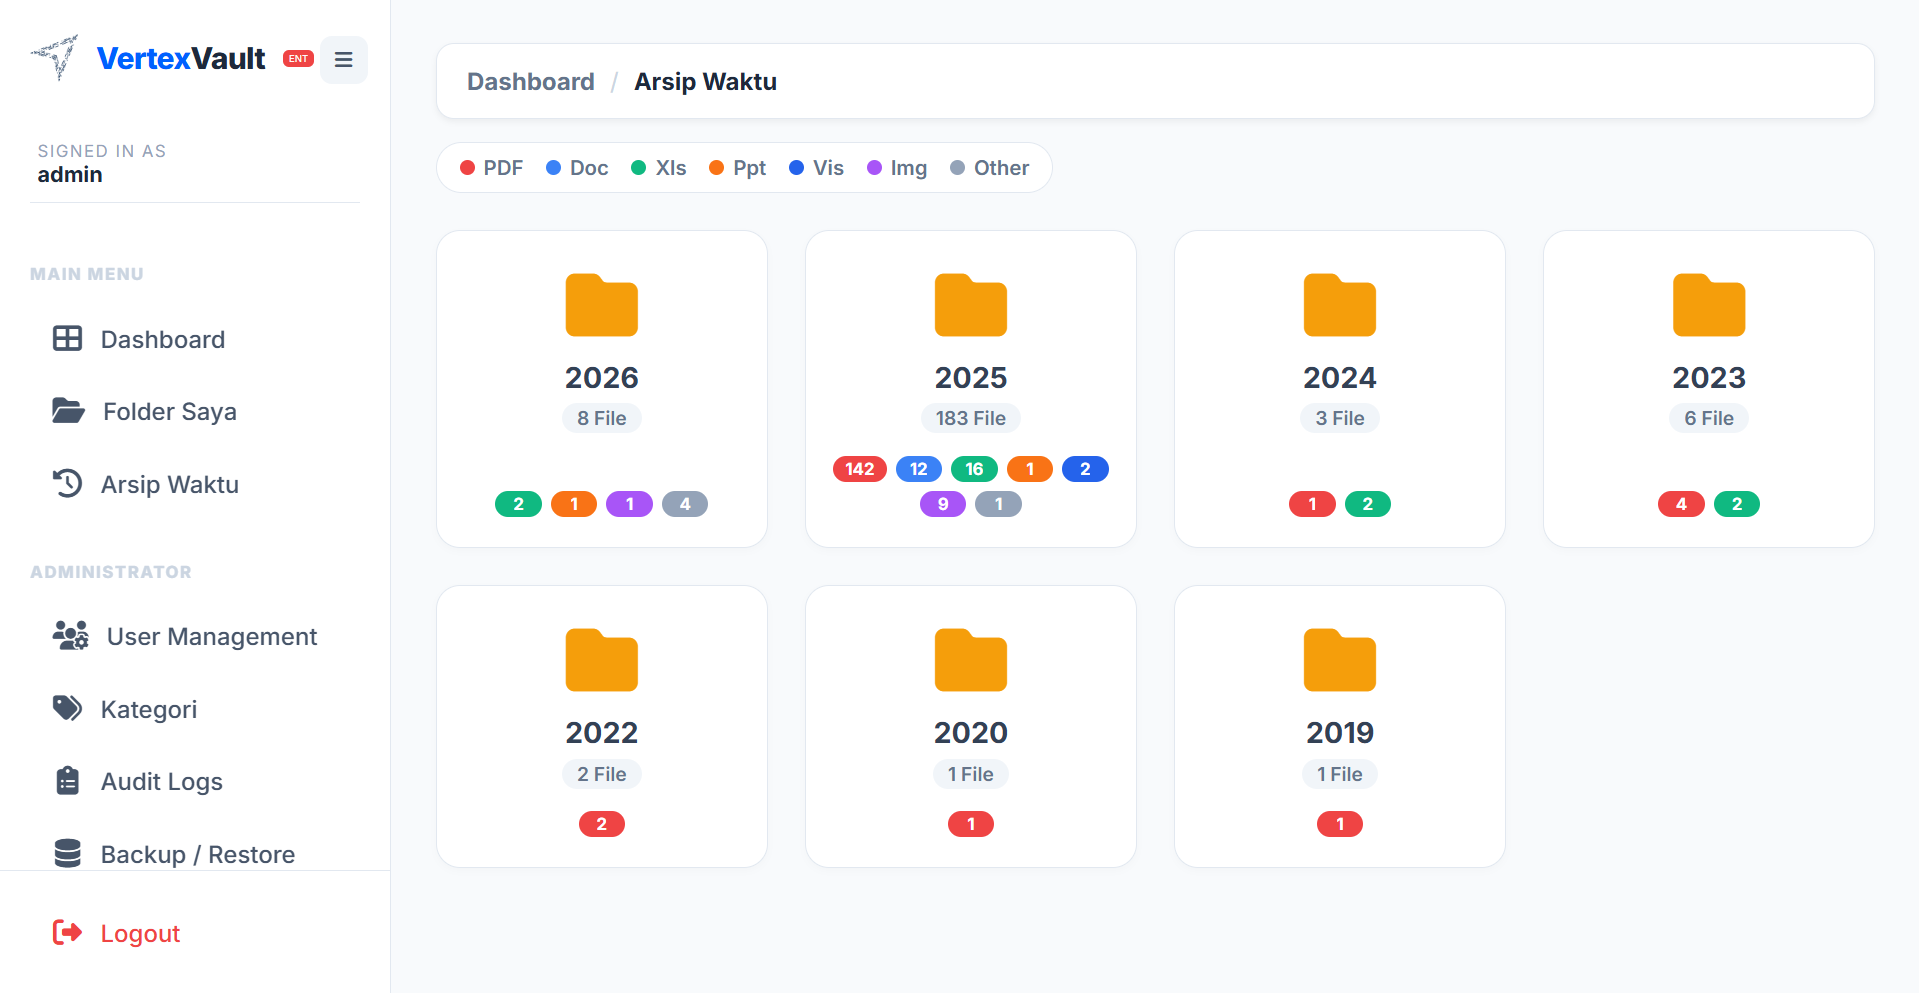Click the 8 File count badge
The height and width of the screenshot is (993, 1919).
click(x=602, y=418)
